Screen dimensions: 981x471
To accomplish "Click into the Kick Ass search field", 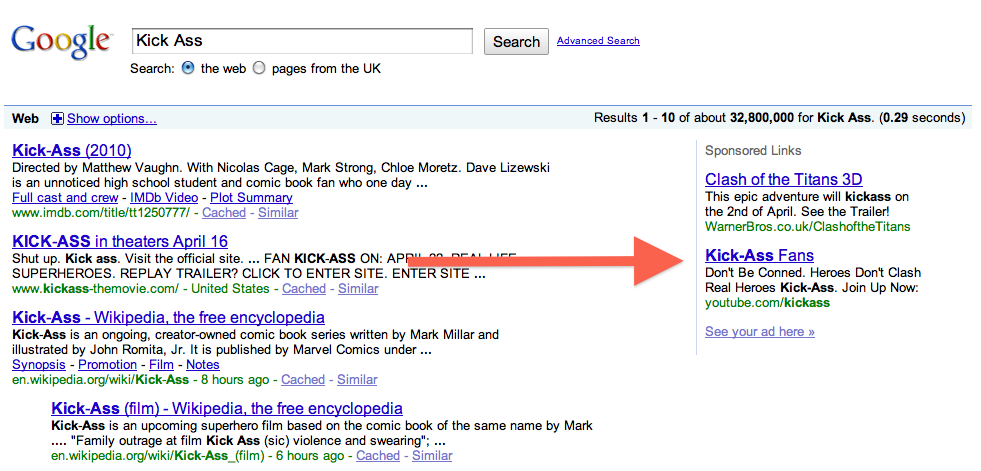I will coord(302,41).
